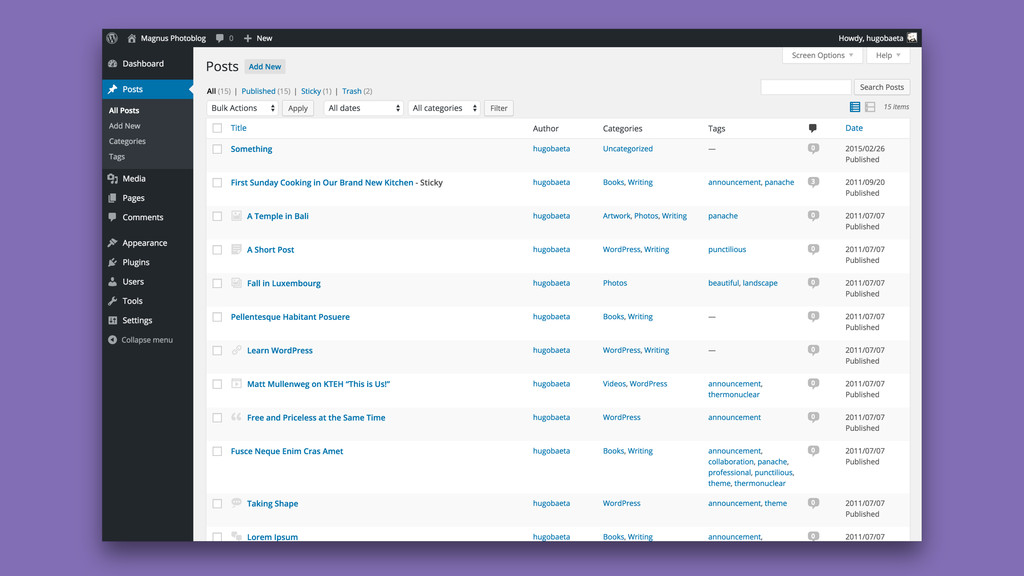
Task: Filter by Published posts
Action: [259, 91]
